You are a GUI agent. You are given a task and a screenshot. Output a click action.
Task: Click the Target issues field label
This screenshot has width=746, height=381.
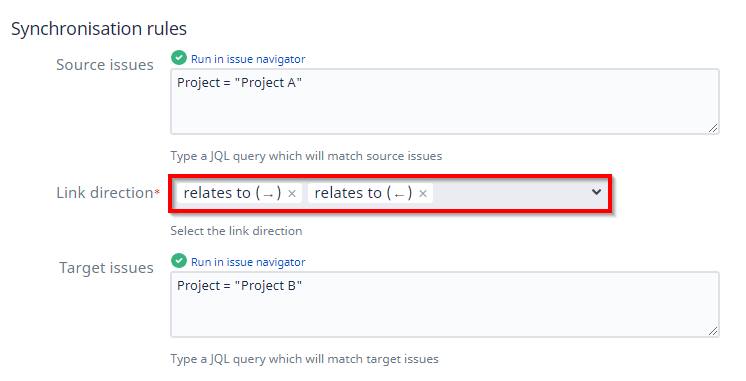[106, 268]
